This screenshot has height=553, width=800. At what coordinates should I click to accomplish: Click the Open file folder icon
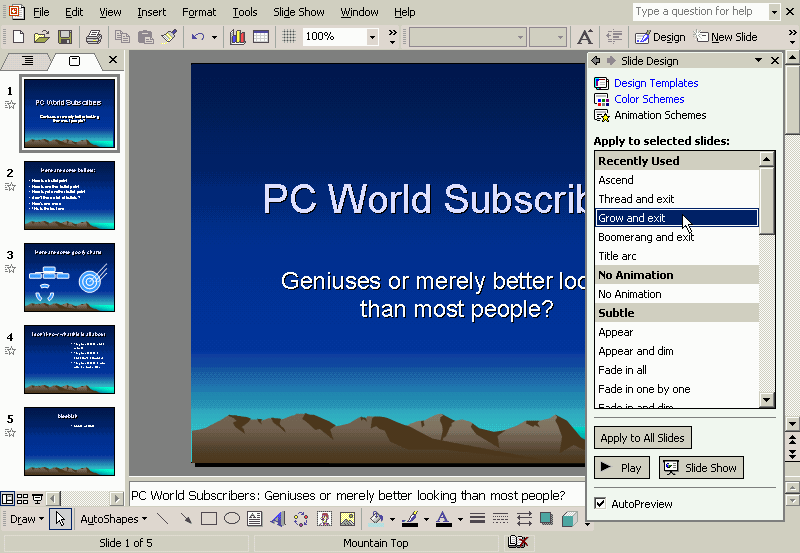point(42,37)
